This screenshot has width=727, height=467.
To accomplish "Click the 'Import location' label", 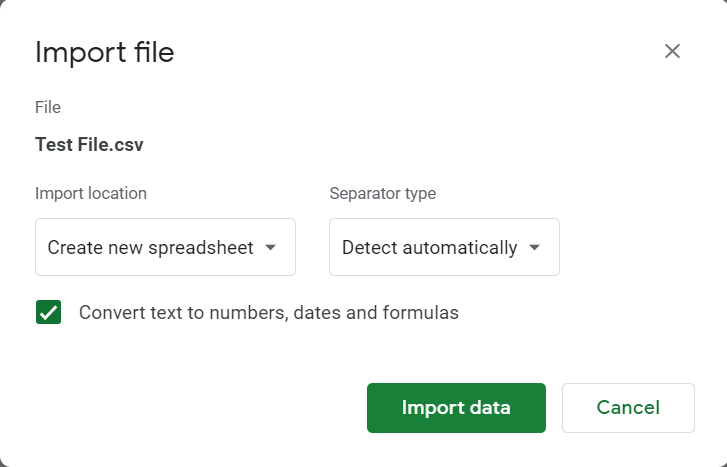I will pyautogui.click(x=91, y=193).
